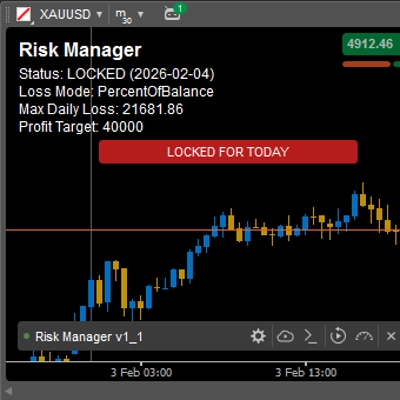This screenshot has height=400, width=400.
Task: Click the cloud icon on cBot bar
Action: coord(285,336)
